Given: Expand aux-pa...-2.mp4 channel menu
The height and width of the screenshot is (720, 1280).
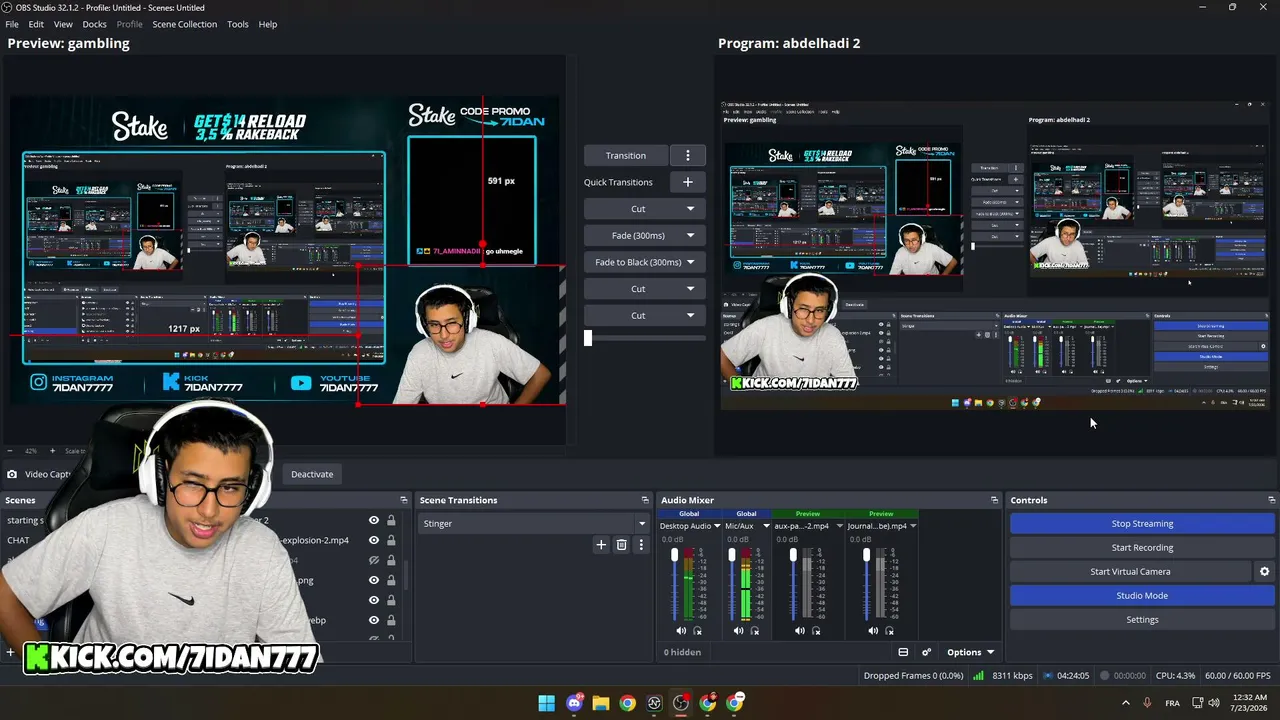Looking at the screenshot, I should 841,525.
